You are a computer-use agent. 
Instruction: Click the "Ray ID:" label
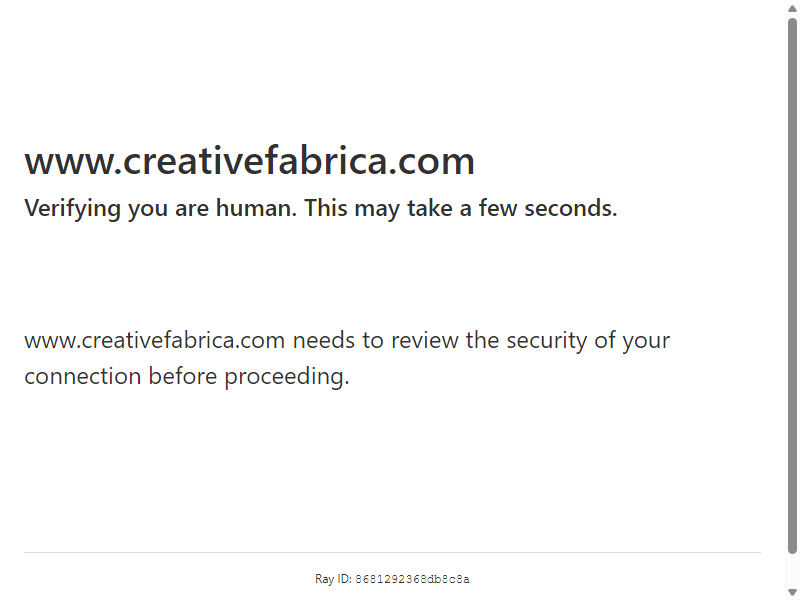(x=333, y=579)
